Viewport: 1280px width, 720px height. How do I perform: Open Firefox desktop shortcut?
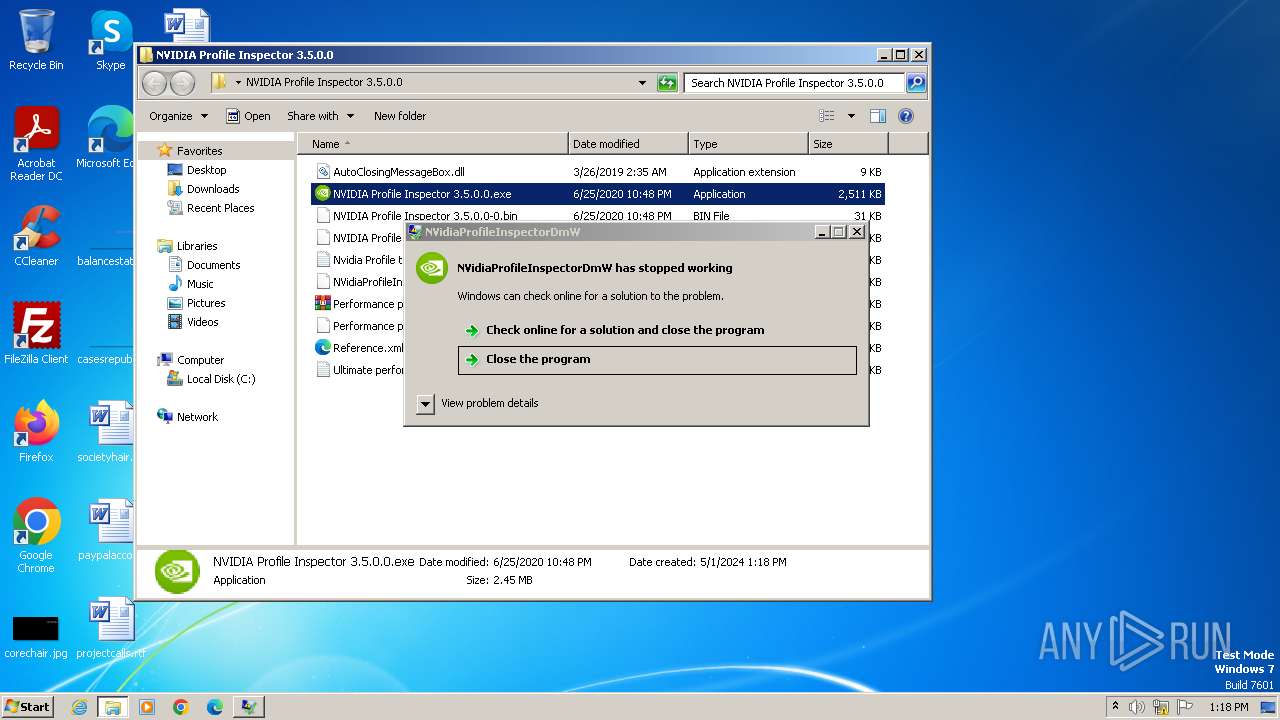tap(36, 431)
